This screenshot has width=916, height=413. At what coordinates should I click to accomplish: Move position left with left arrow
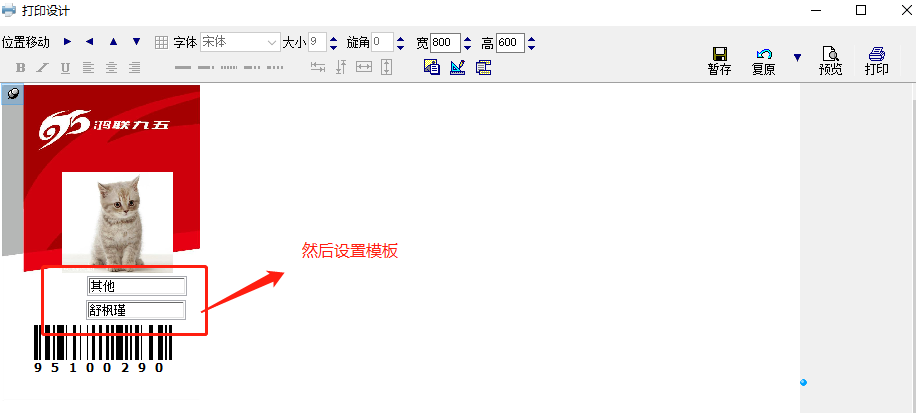click(90, 42)
